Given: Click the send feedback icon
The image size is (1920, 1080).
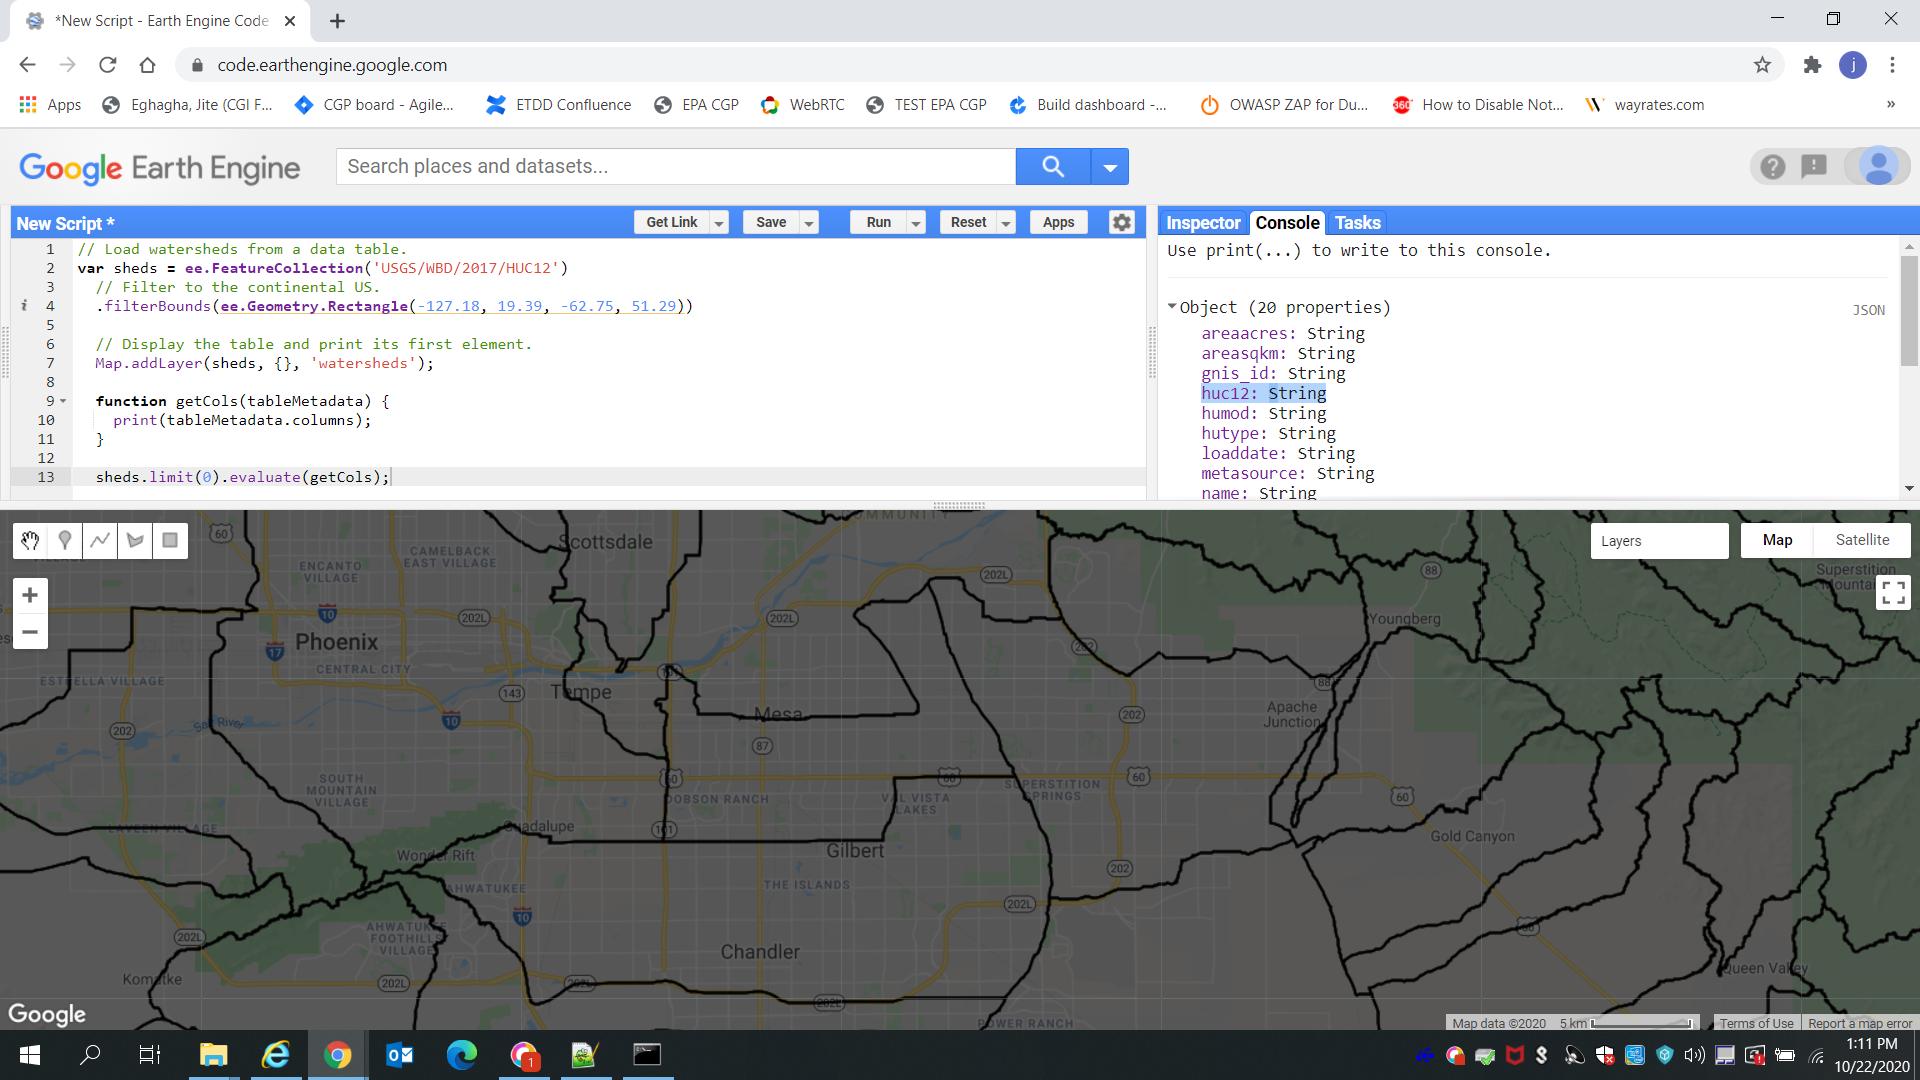Looking at the screenshot, I should coord(1813,166).
